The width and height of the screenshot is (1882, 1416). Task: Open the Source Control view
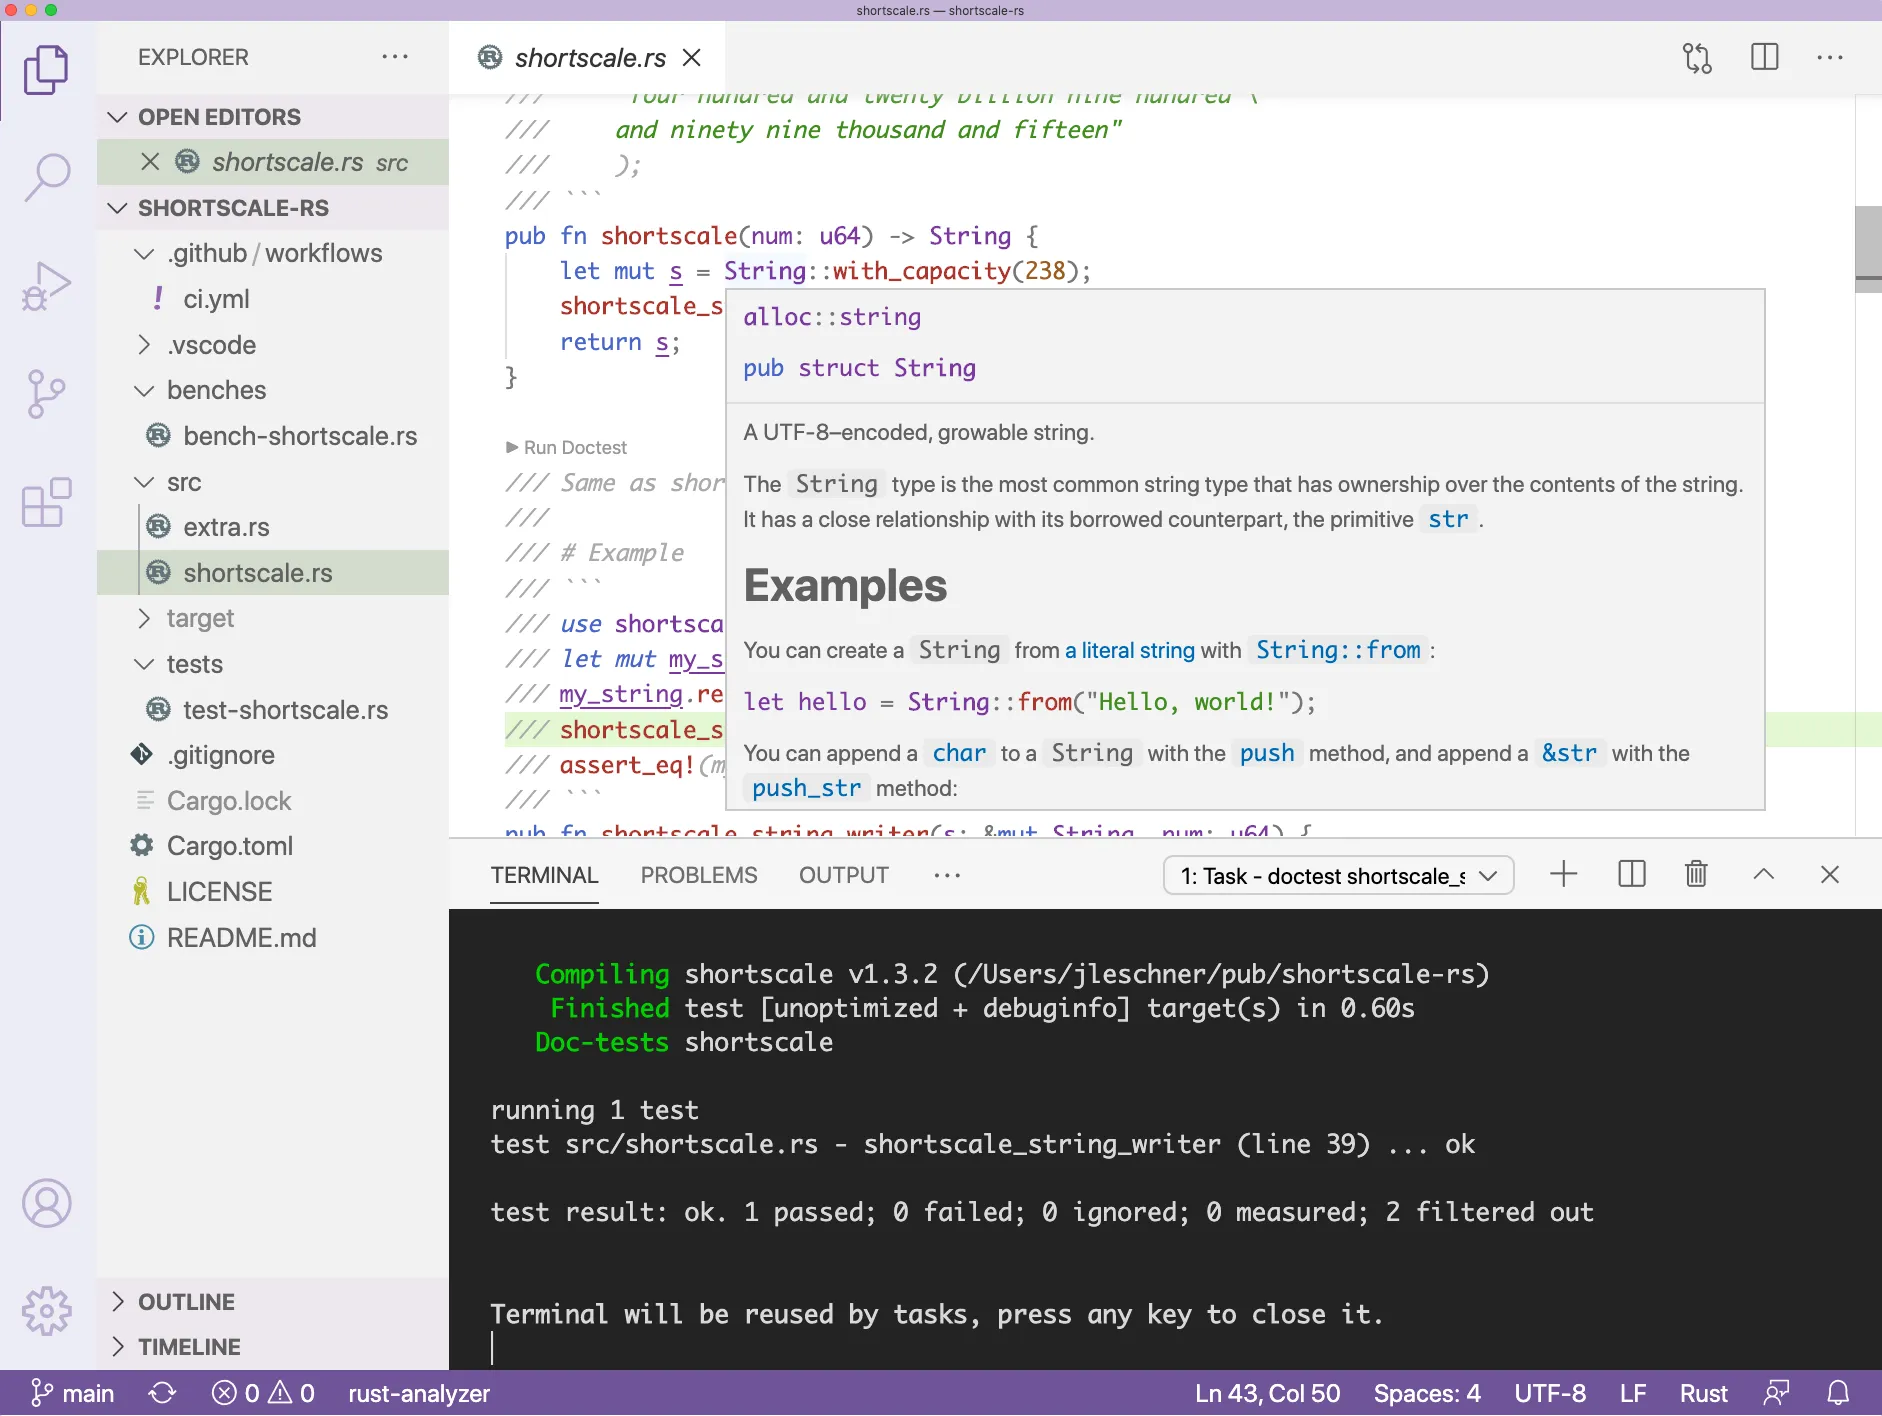click(x=45, y=393)
